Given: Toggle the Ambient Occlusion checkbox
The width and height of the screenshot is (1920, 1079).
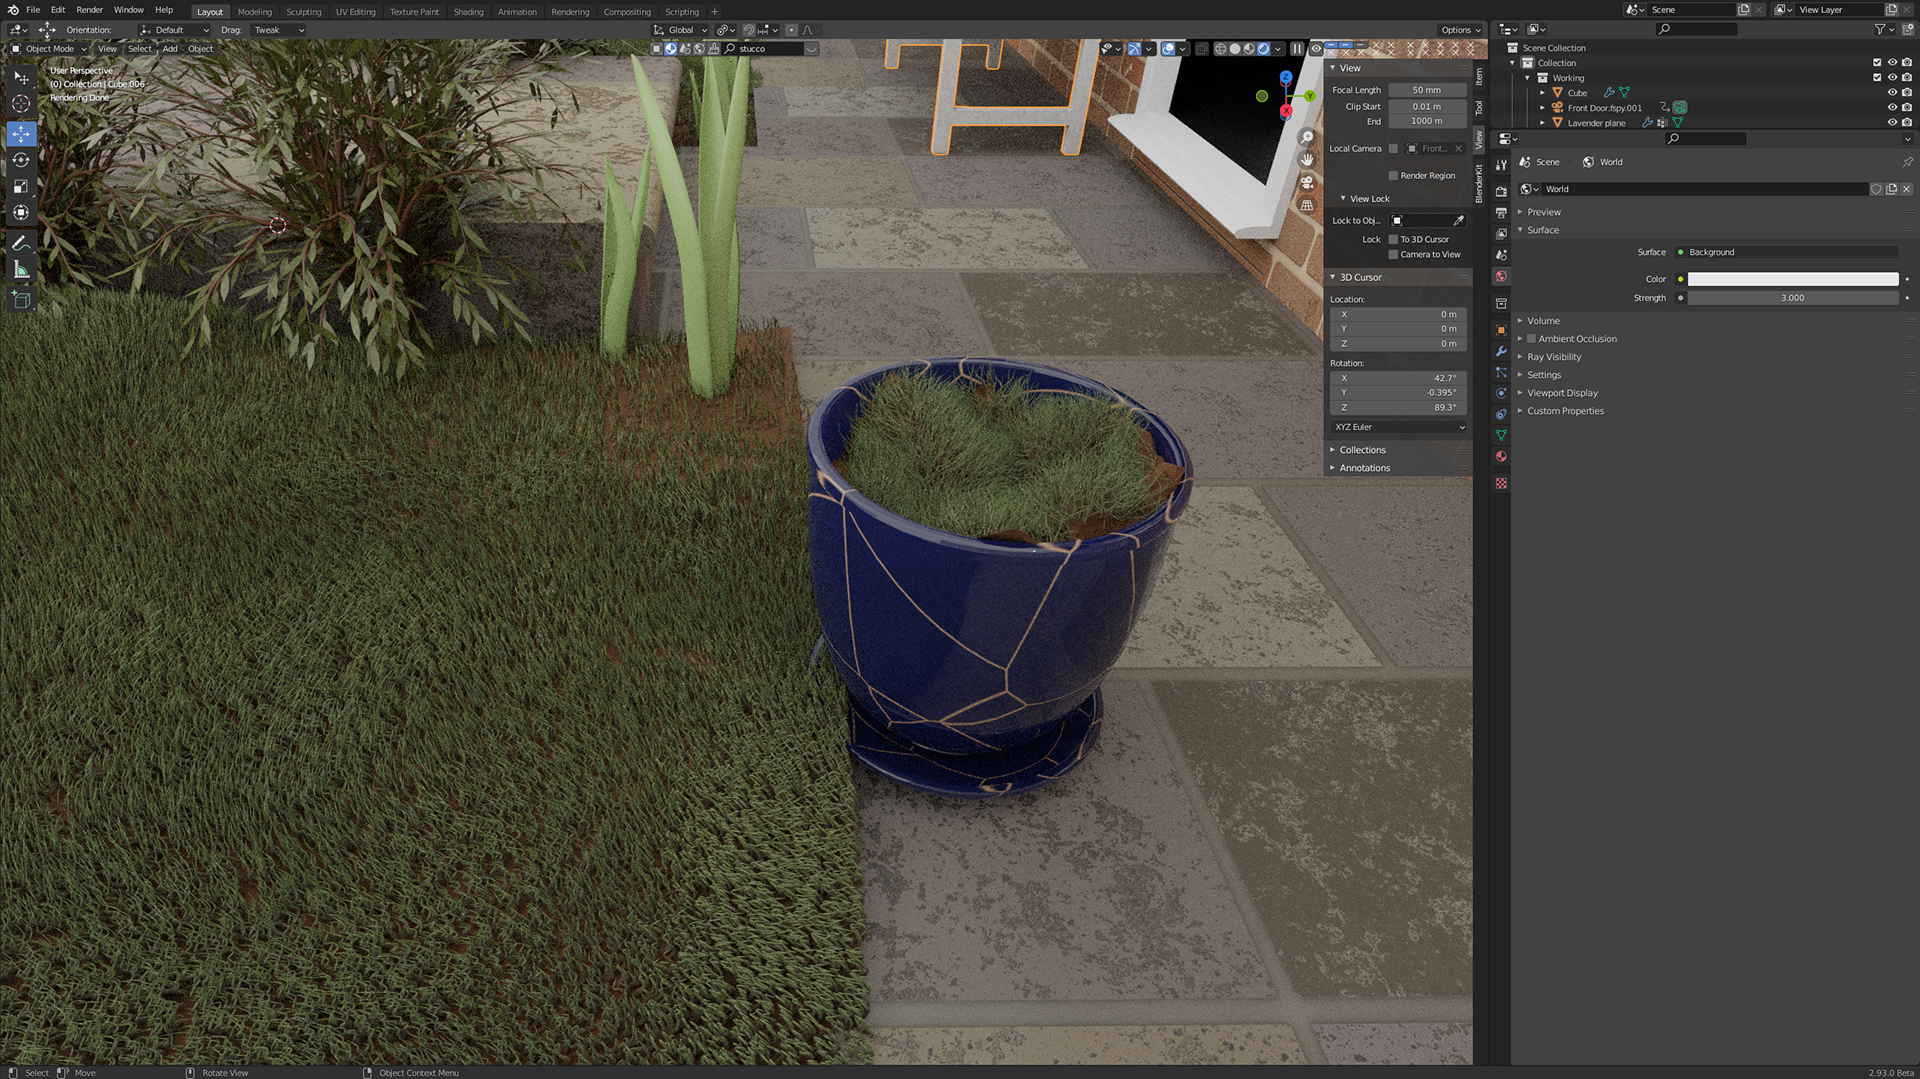Looking at the screenshot, I should tap(1531, 339).
